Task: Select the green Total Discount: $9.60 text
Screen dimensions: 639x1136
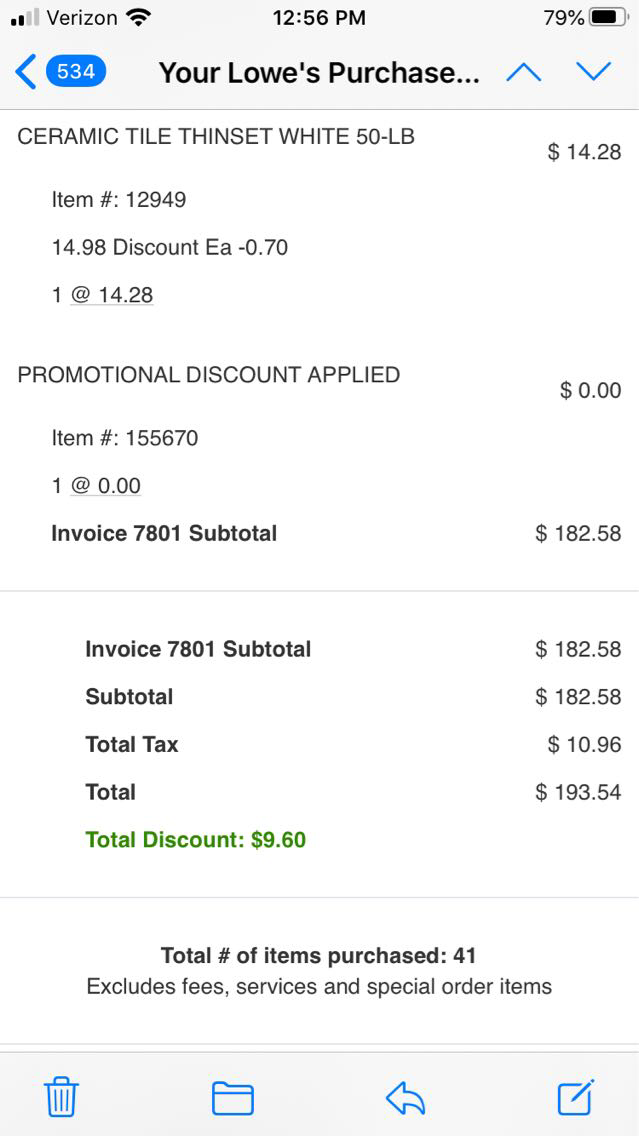Action: point(196,840)
